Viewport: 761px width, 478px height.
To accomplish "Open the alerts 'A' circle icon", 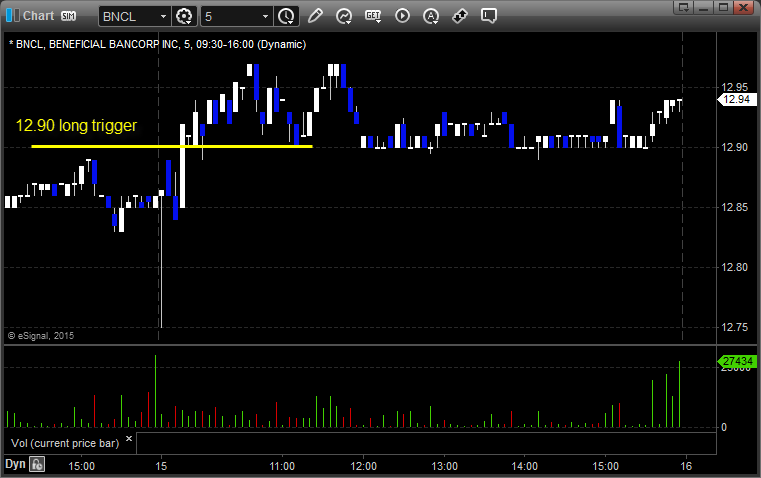I will (x=431, y=16).
